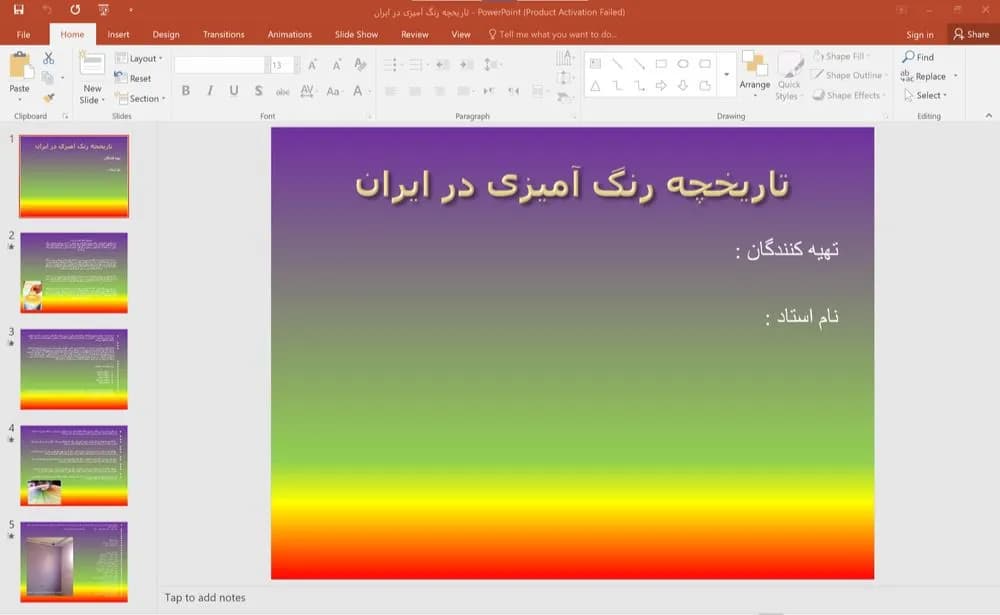Toggle bold formatting
Screen dimensions: 1000x615
(186, 91)
